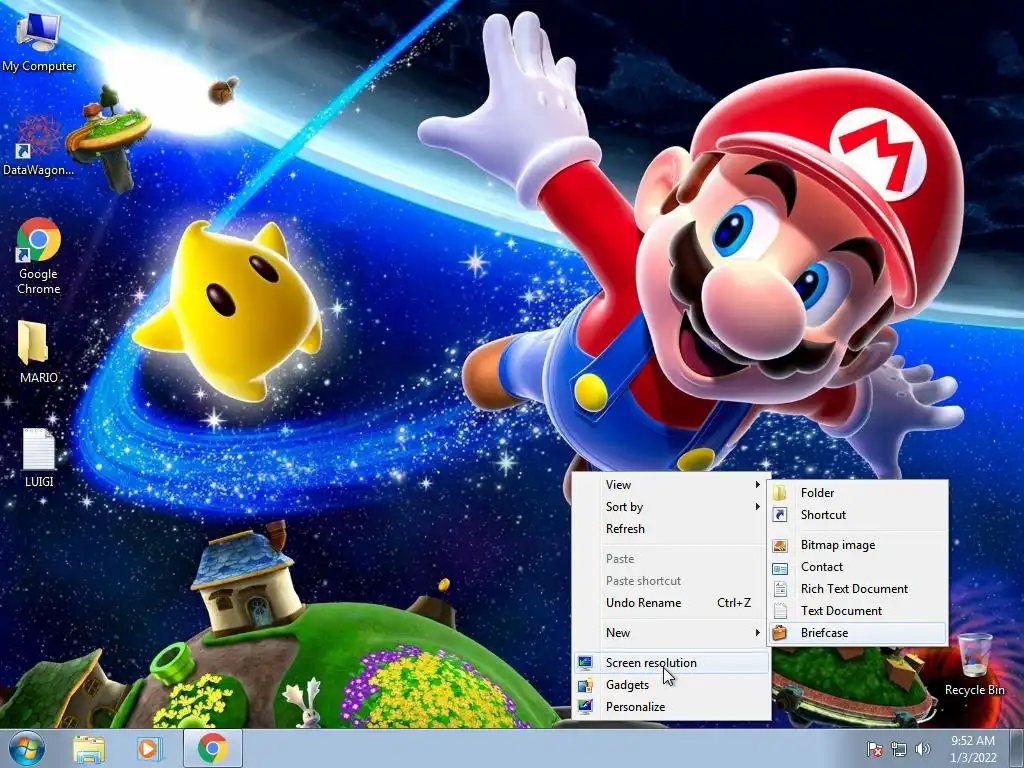Open Personalize from the context menu
Image resolution: width=1024 pixels, height=768 pixels.
671,707
